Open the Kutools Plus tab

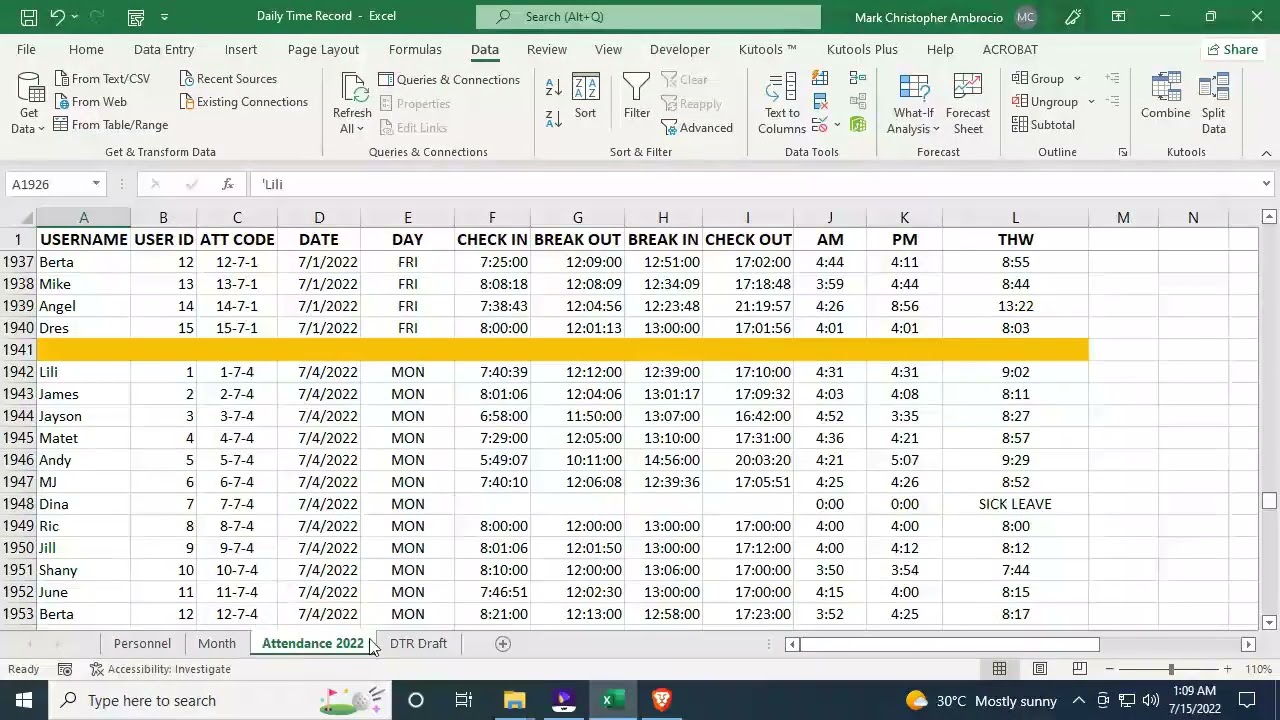tap(862, 49)
